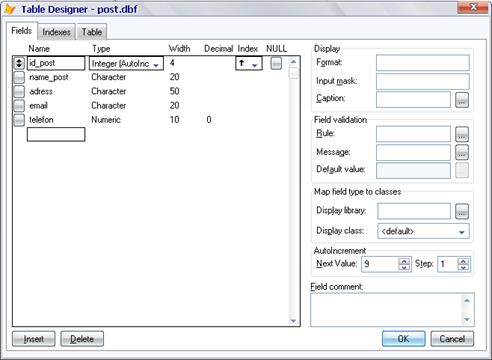492x360 pixels.
Task: Click the width 4 of id_post
Action: [172, 63]
